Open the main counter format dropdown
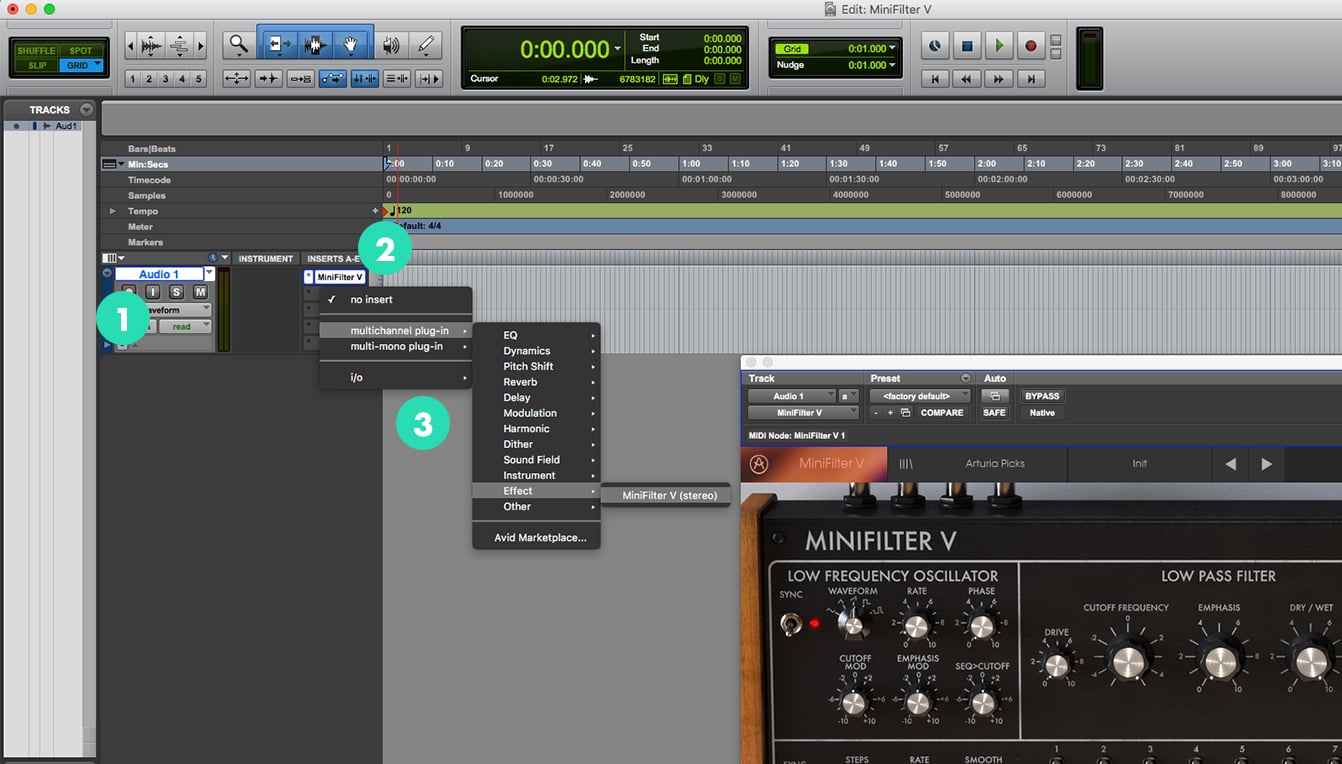The image size is (1342, 764). [x=617, y=49]
